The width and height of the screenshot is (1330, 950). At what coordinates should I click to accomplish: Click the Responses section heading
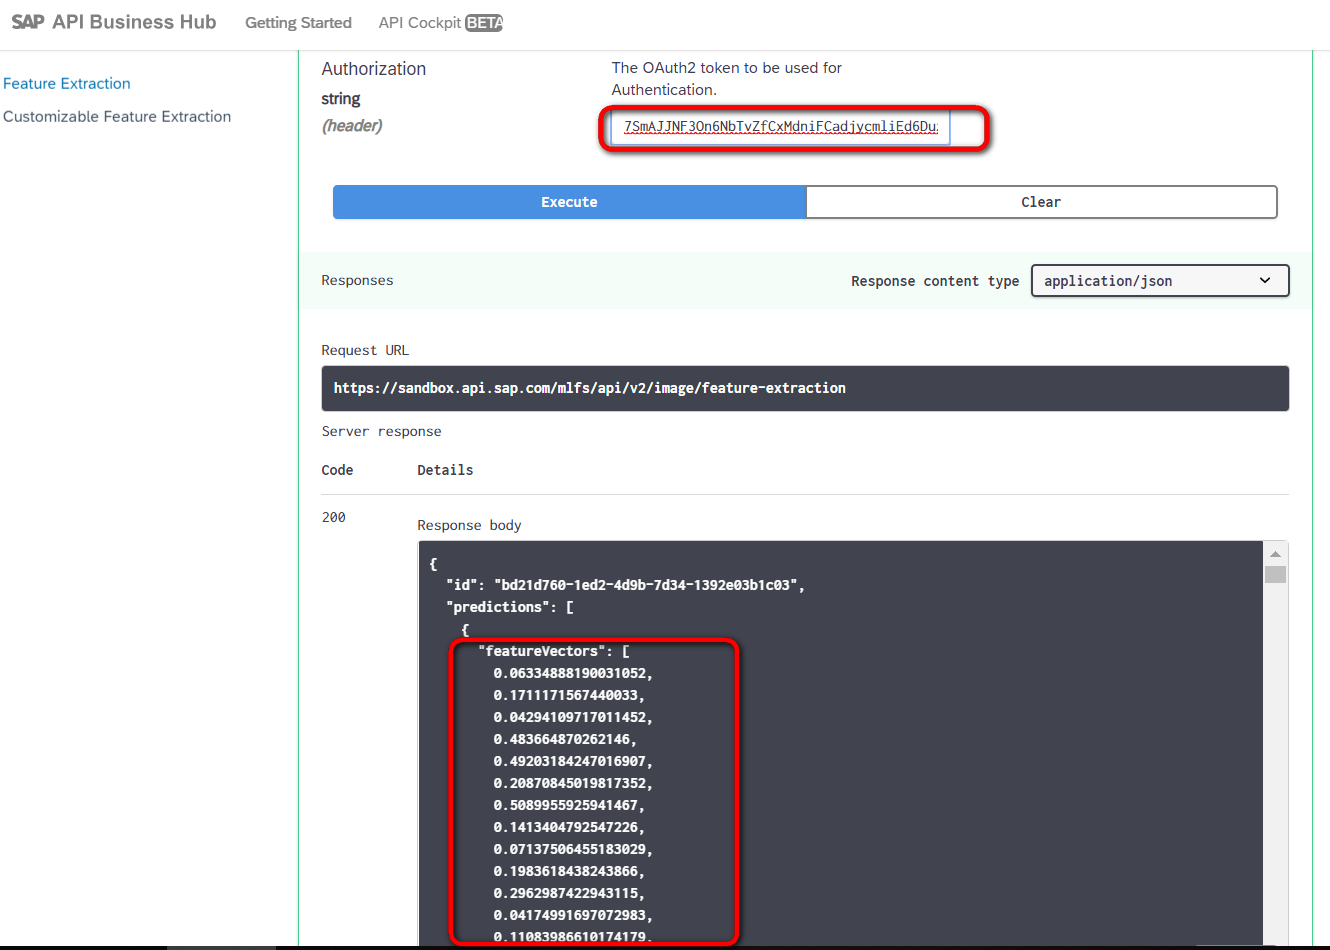pyautogui.click(x=357, y=280)
